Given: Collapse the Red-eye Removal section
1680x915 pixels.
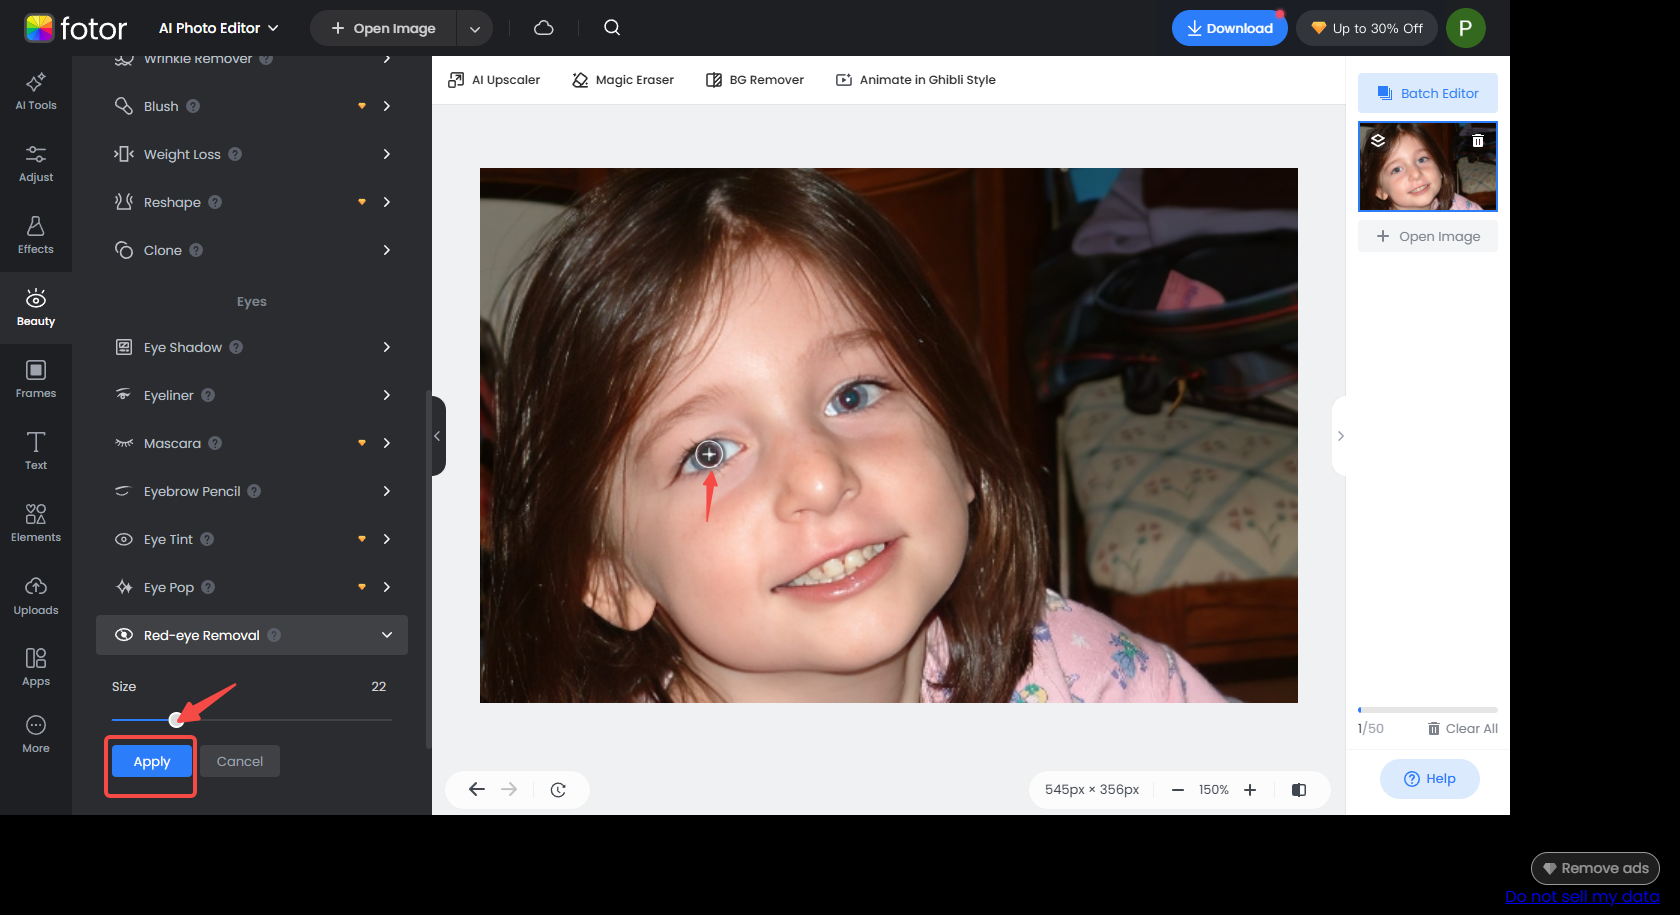Looking at the screenshot, I should 387,635.
